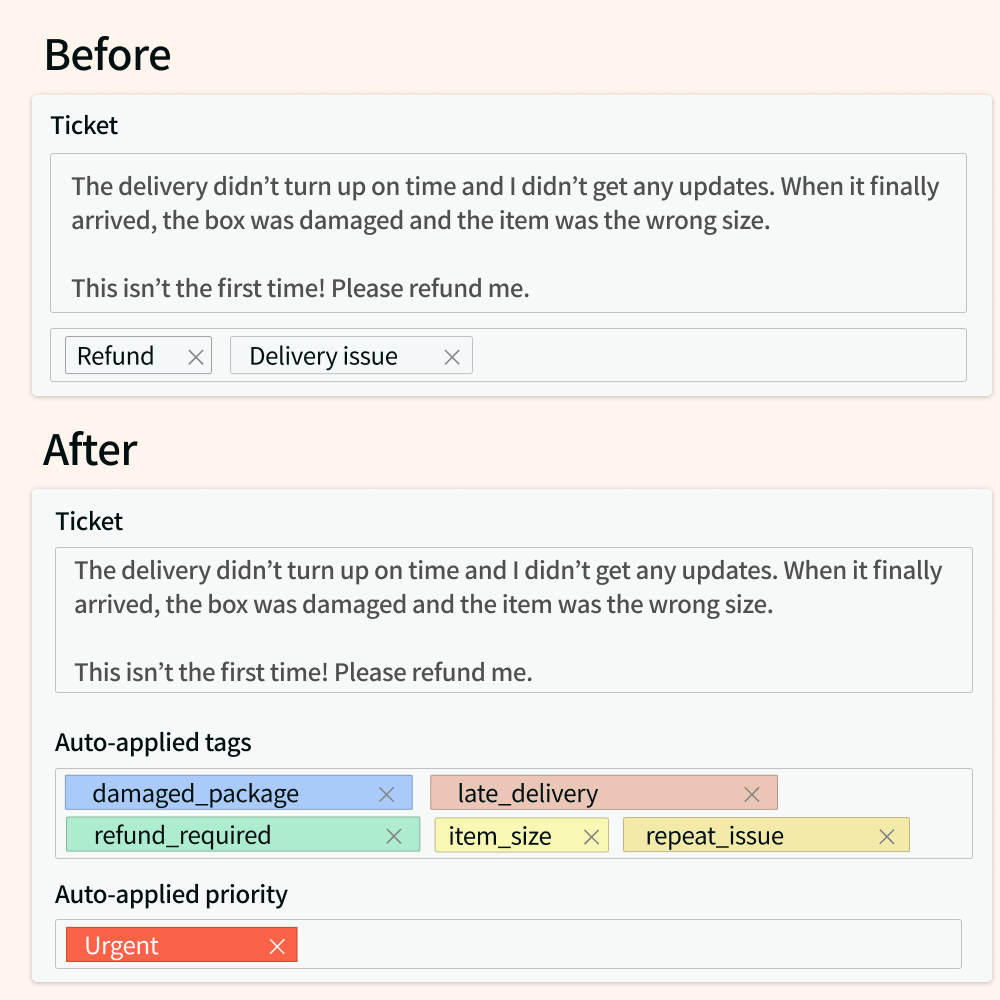The image size is (1000, 1000).
Task: Click the Refund tag label
Action: click(x=115, y=356)
